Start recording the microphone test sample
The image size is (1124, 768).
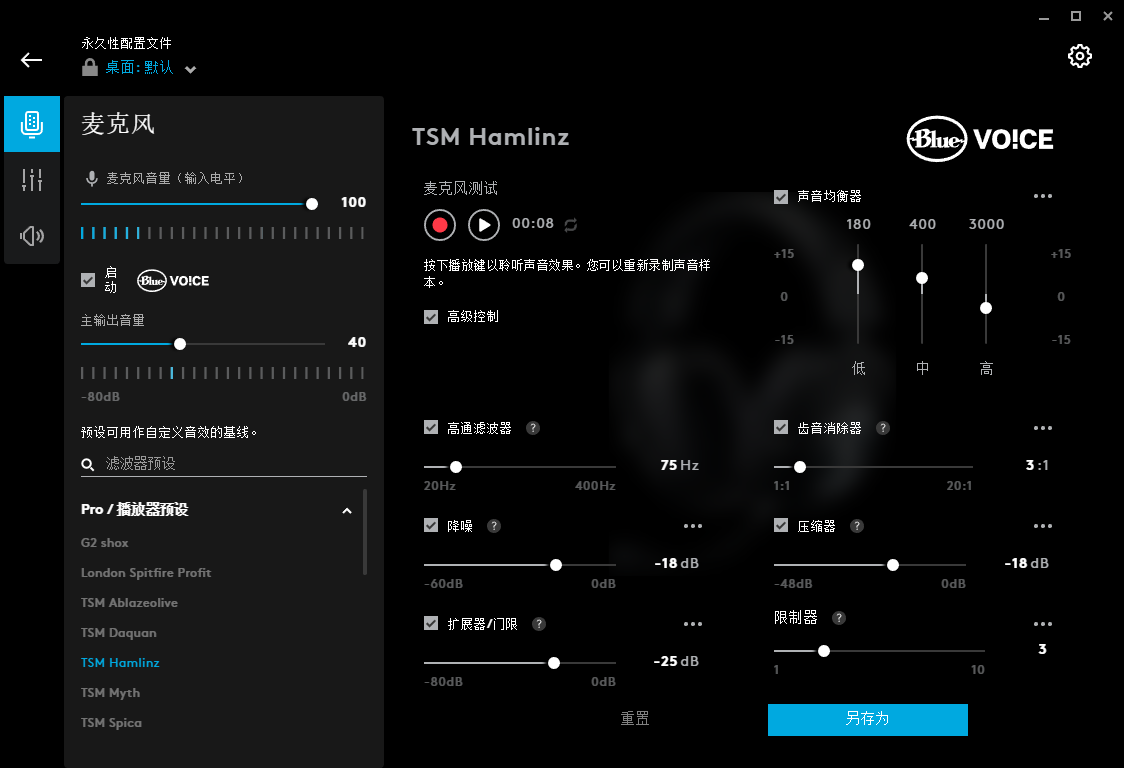click(x=439, y=225)
